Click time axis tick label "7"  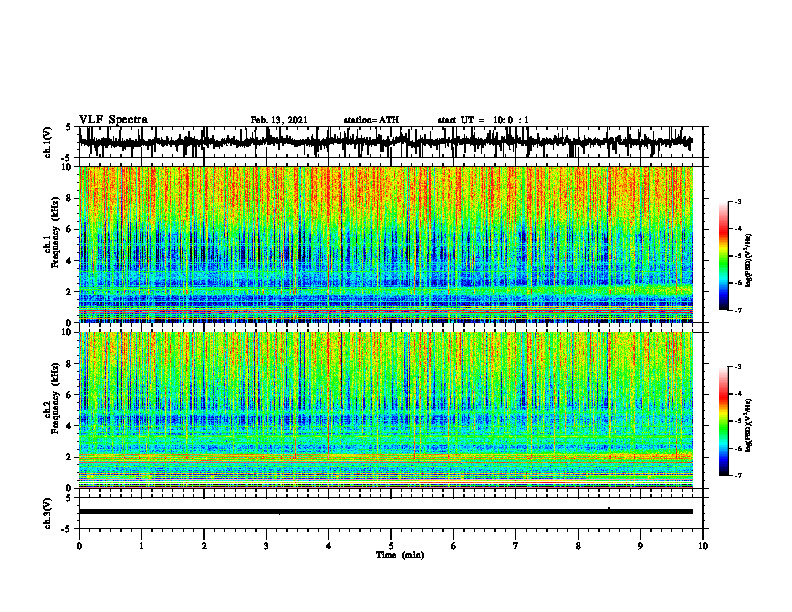(516, 546)
